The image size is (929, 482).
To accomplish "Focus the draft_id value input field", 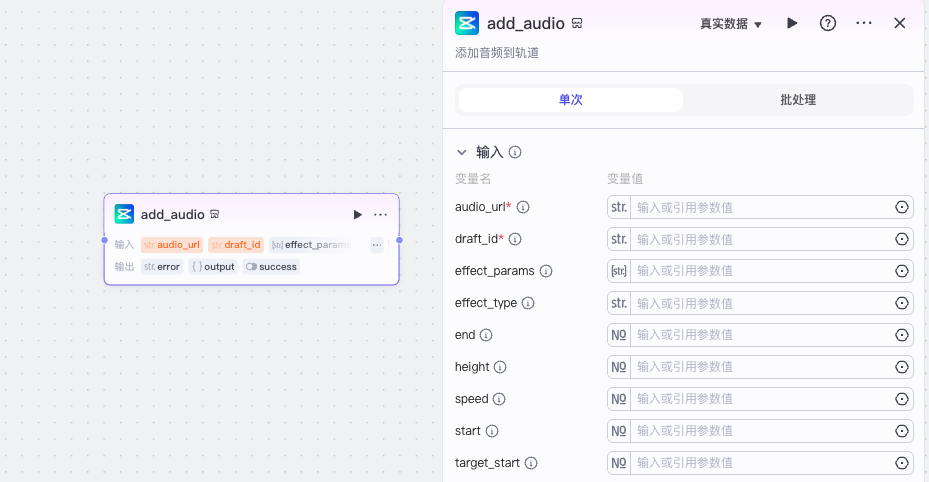I will 761,239.
